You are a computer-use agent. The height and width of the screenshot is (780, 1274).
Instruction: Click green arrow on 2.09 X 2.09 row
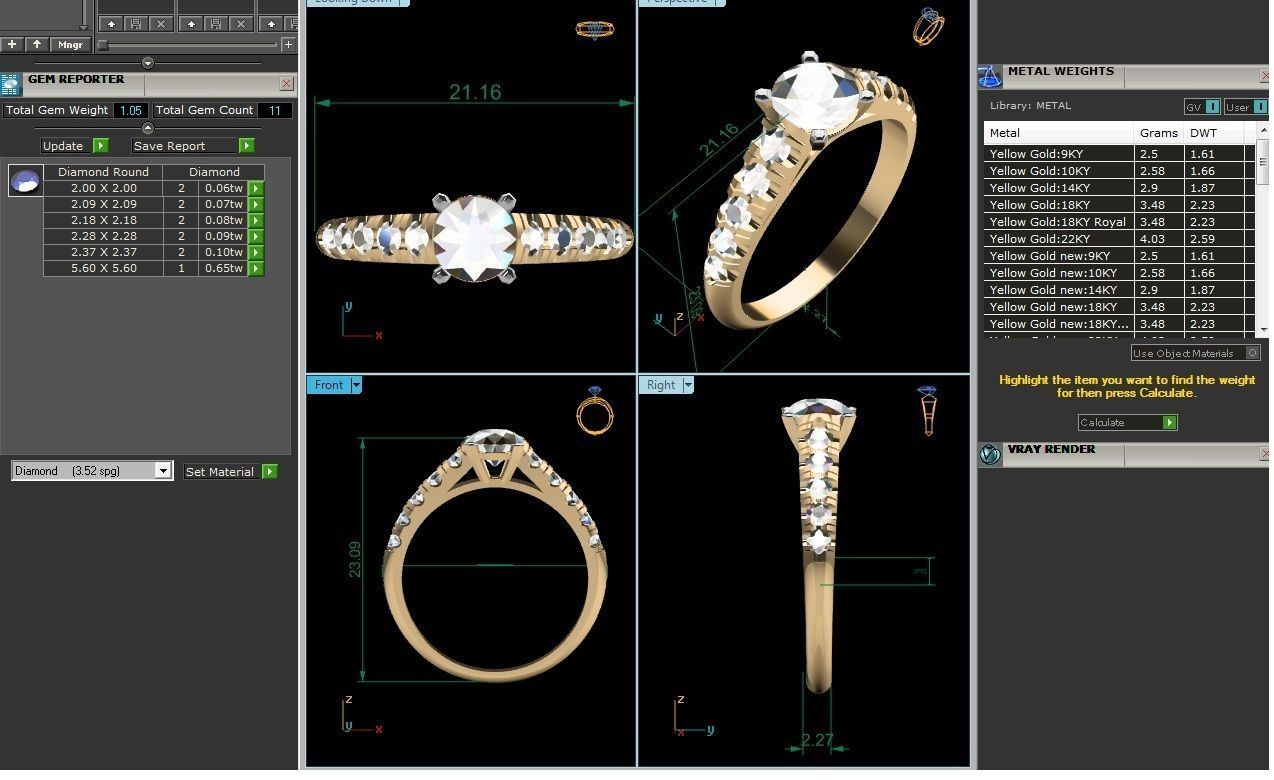(x=256, y=204)
